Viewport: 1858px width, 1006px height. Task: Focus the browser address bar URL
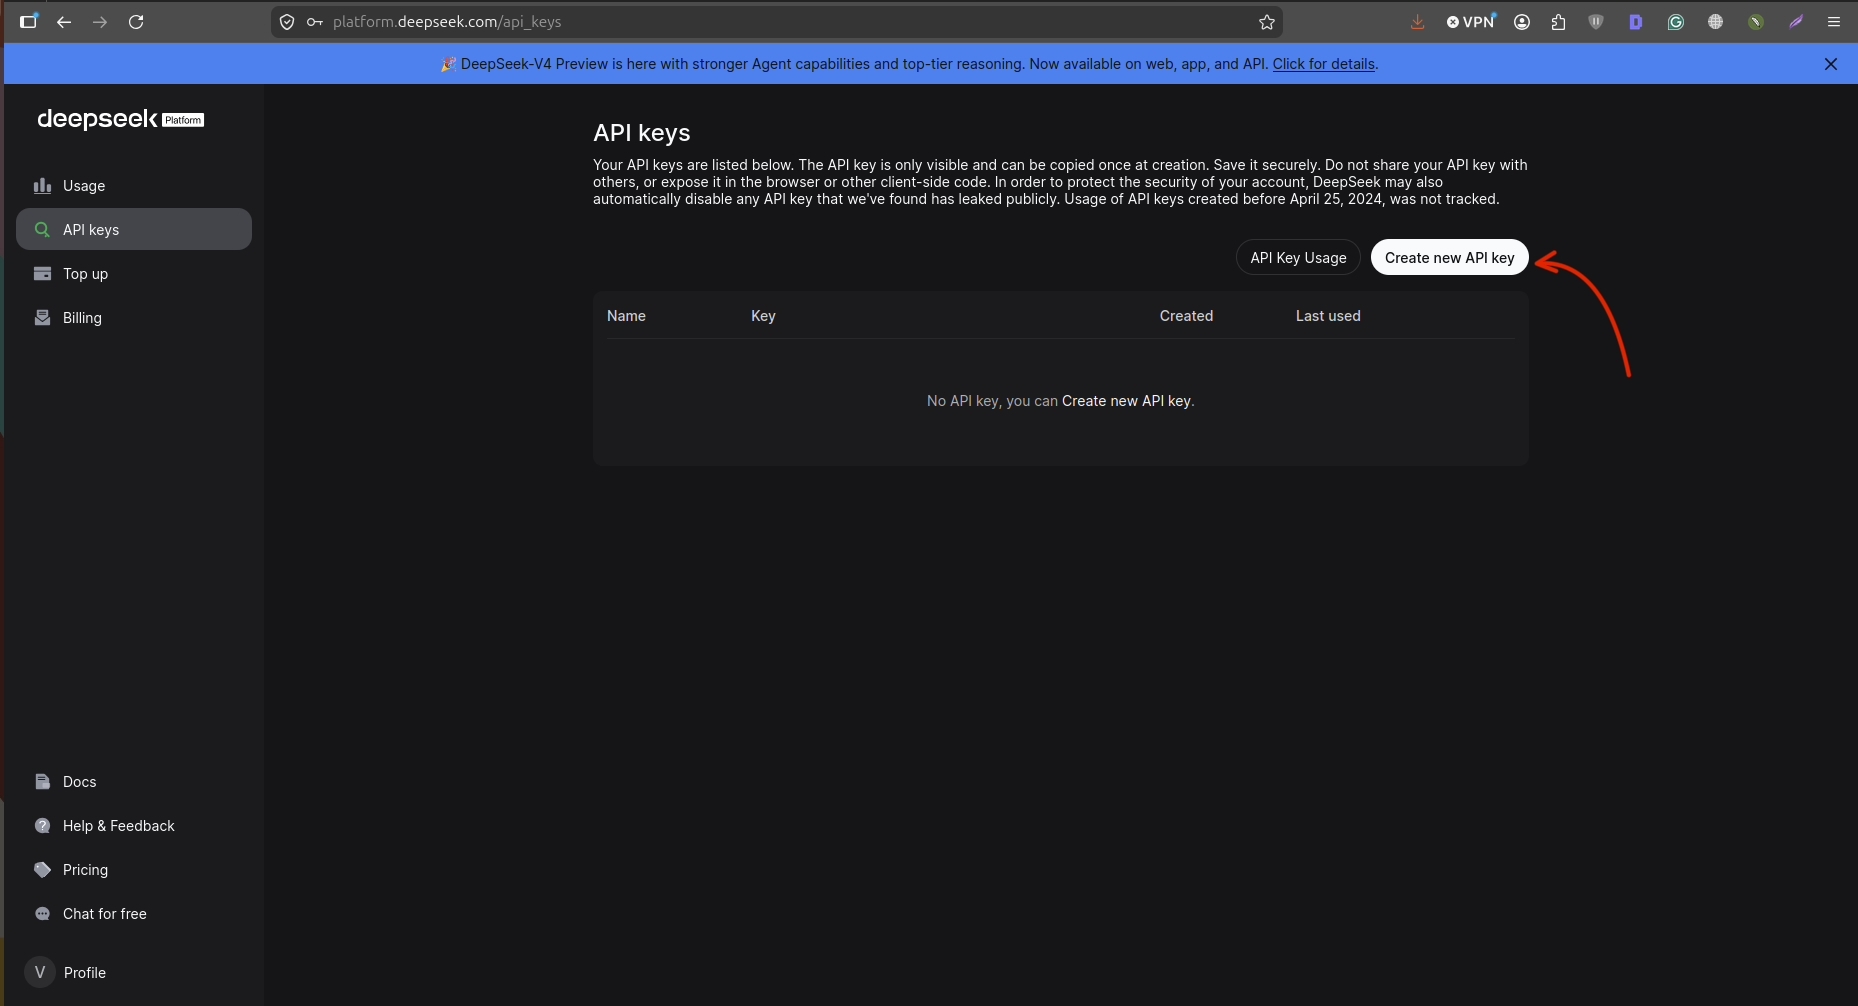pos(447,22)
